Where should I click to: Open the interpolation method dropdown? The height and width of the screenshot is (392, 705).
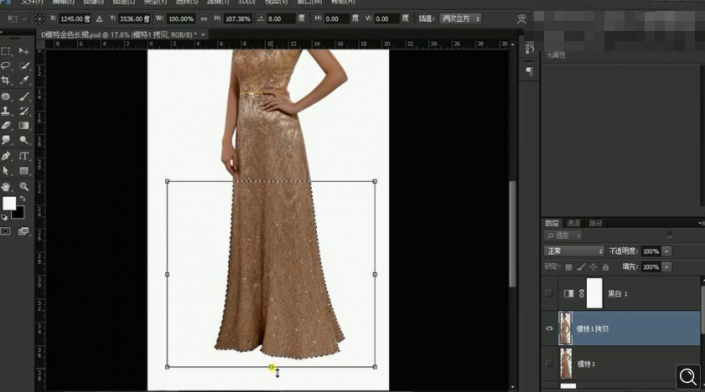pos(460,19)
